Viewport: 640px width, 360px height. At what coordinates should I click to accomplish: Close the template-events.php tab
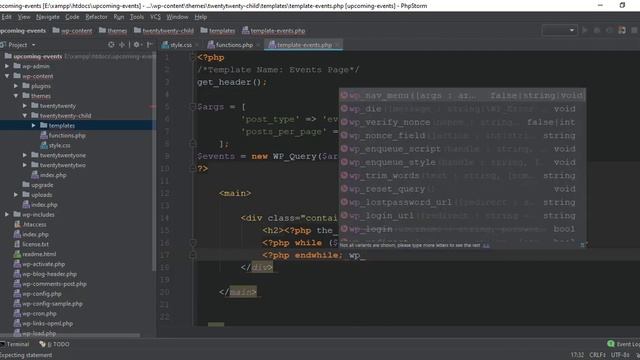tap(337, 45)
